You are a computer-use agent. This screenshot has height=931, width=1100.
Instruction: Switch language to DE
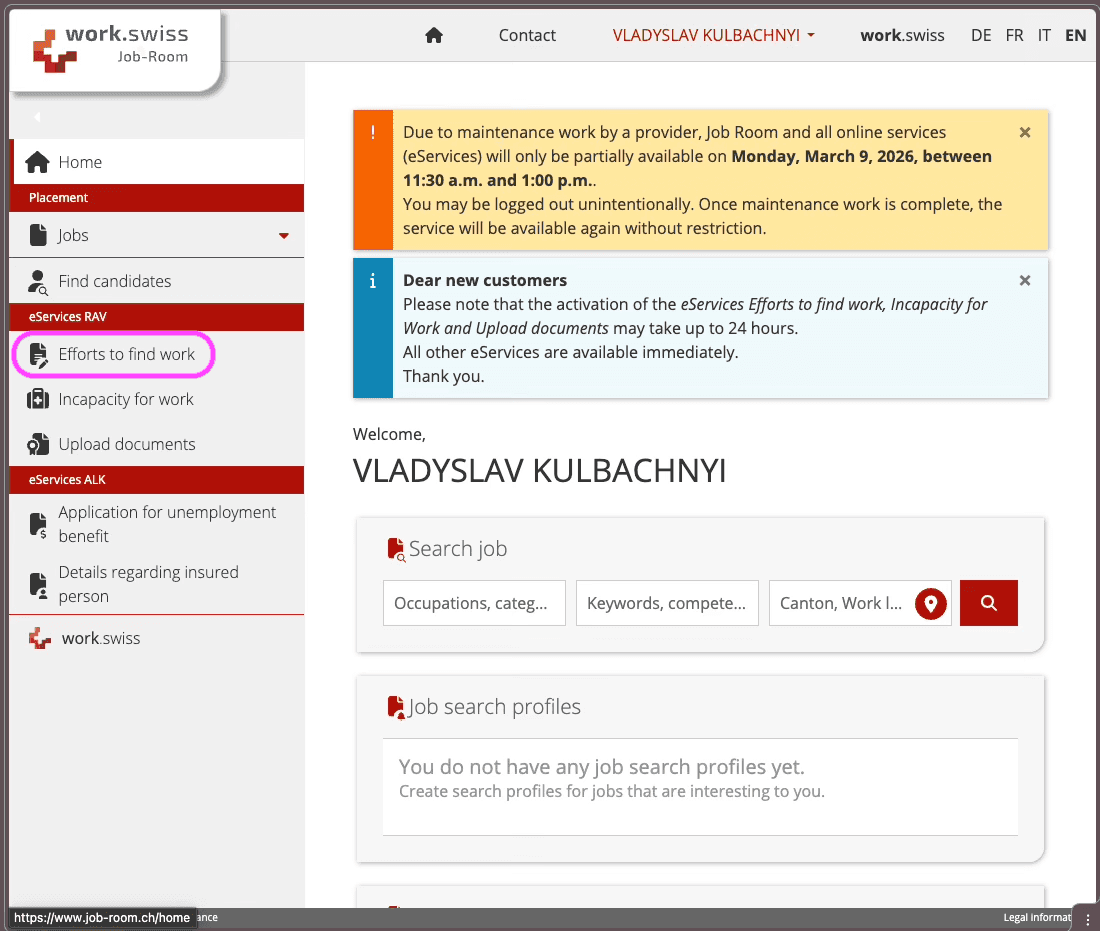coord(981,35)
